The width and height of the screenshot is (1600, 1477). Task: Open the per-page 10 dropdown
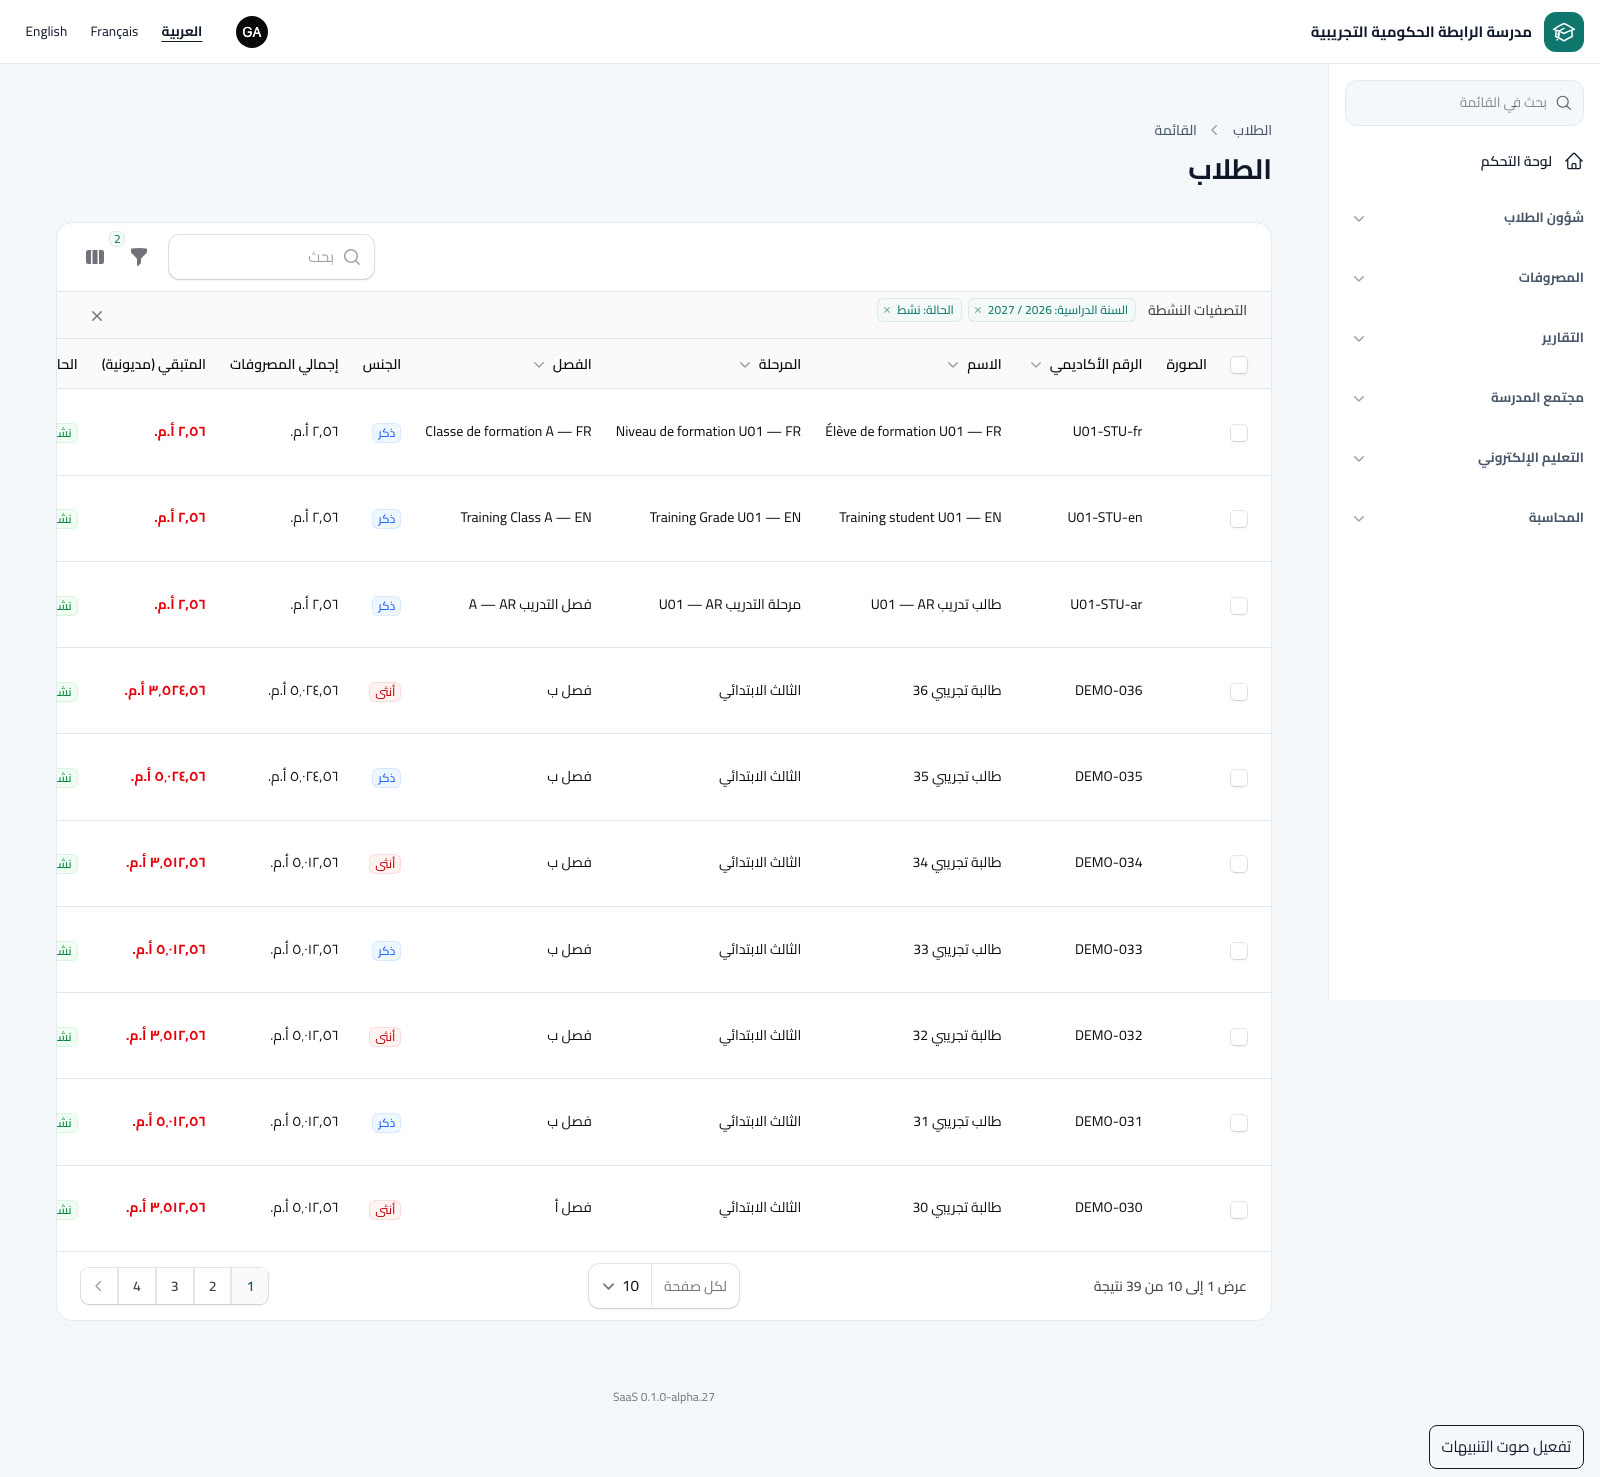[620, 1286]
